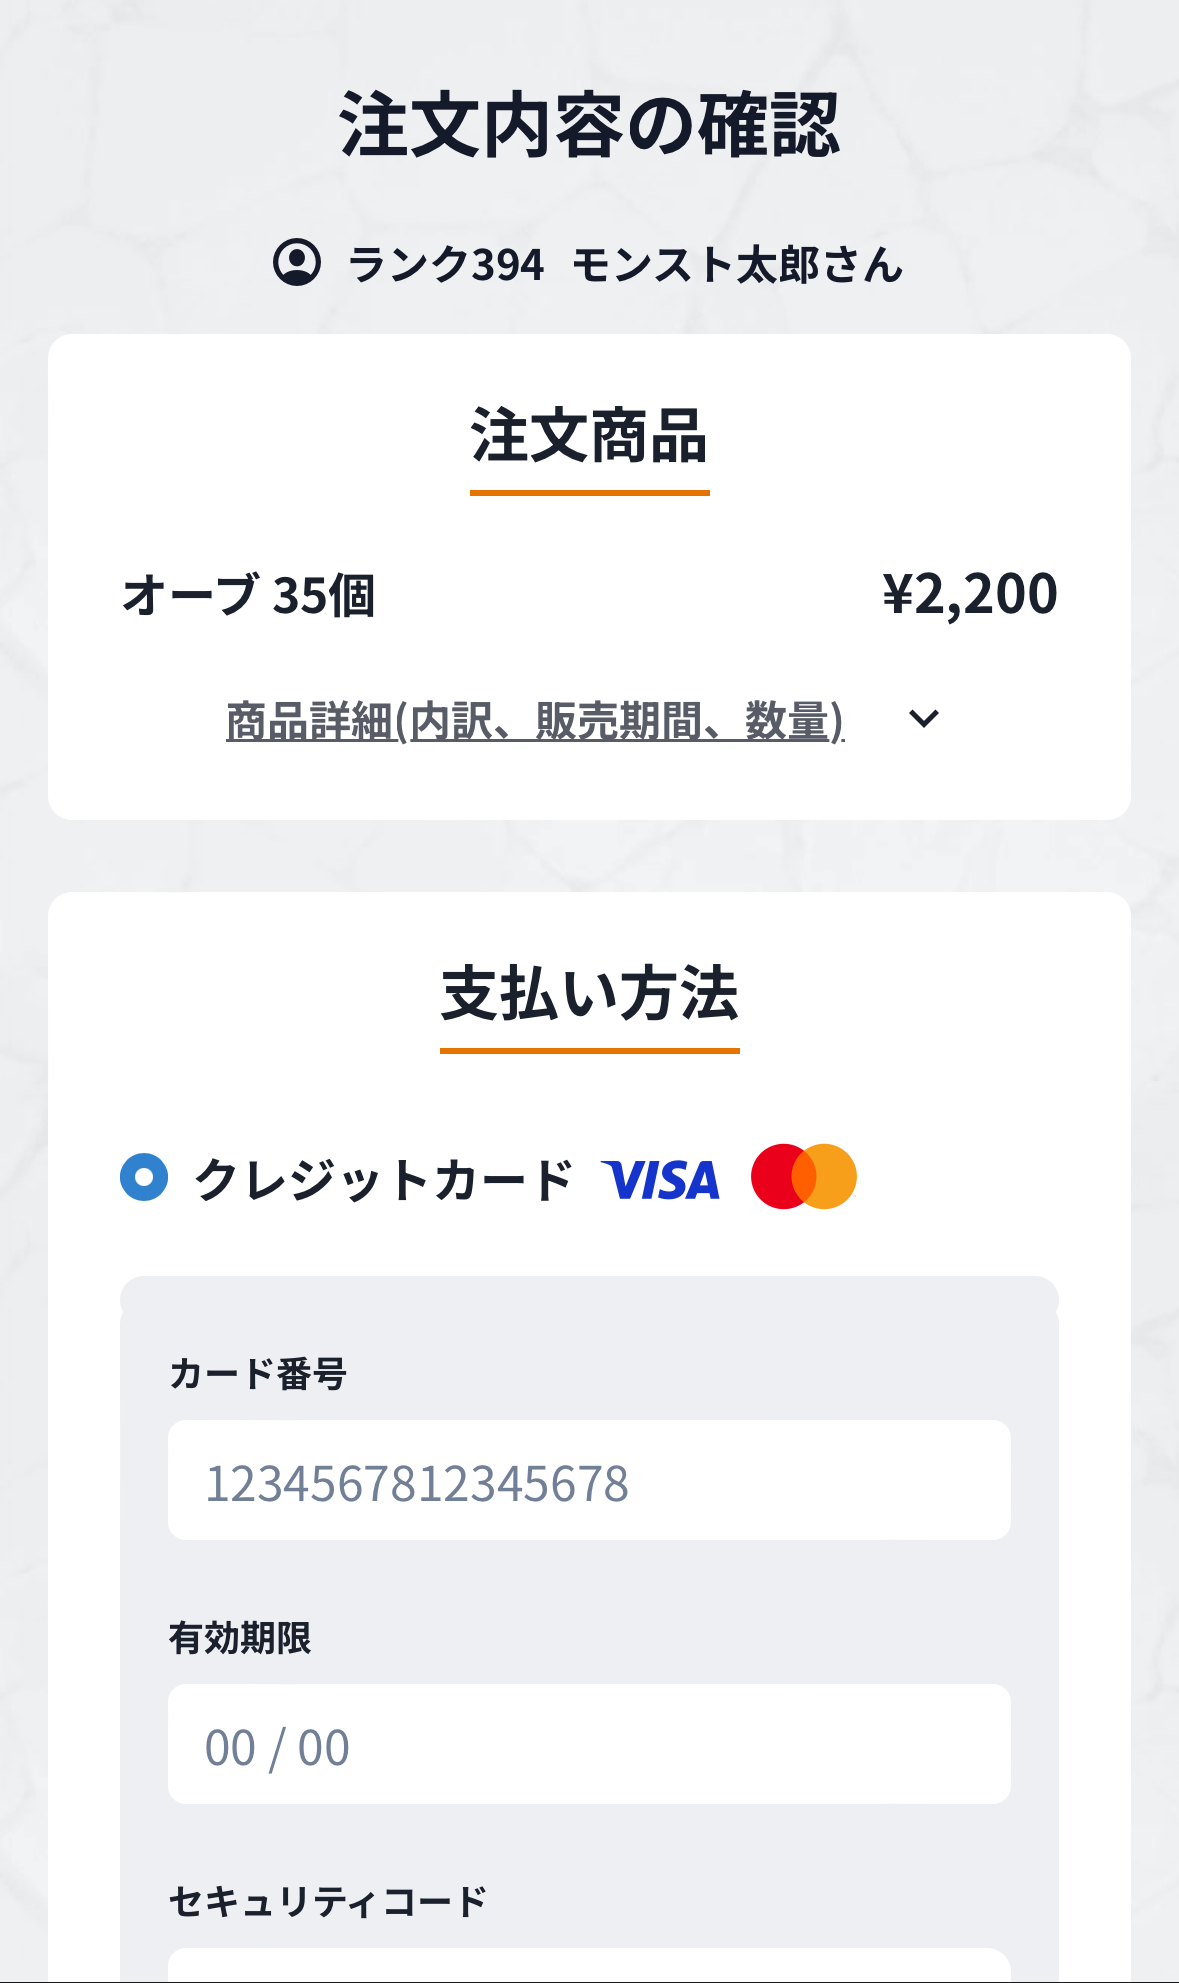Click the Mastercard logo
The image size is (1179, 1983).
[x=804, y=1177]
